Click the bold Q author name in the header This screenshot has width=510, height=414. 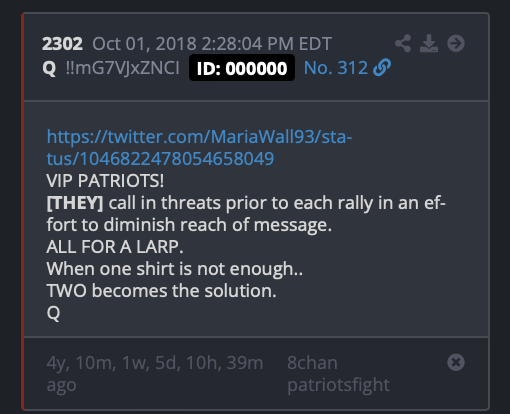[49, 68]
